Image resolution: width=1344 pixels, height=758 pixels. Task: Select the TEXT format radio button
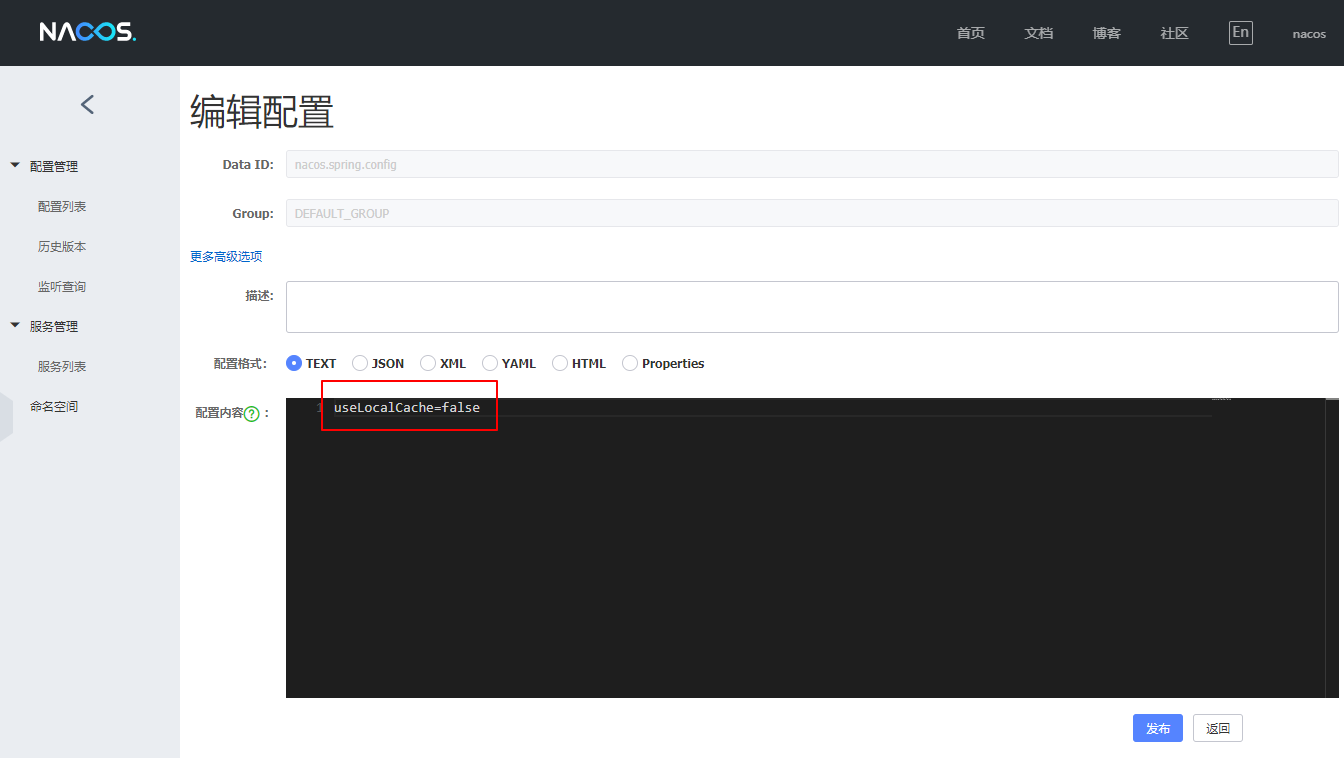(294, 363)
